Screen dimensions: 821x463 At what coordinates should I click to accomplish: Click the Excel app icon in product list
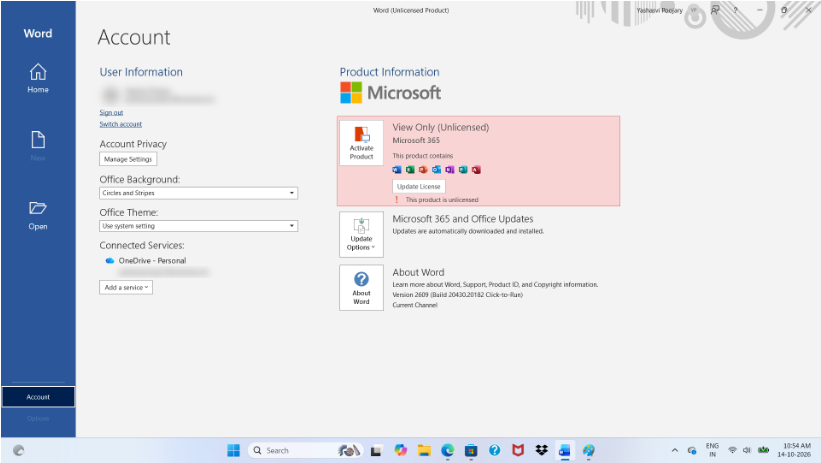tap(410, 170)
